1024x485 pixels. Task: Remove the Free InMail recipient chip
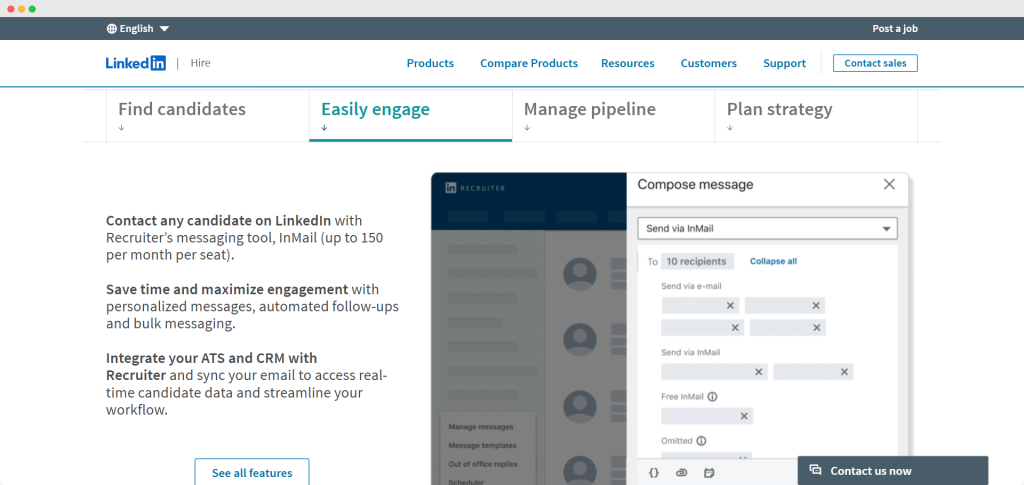tap(743, 416)
